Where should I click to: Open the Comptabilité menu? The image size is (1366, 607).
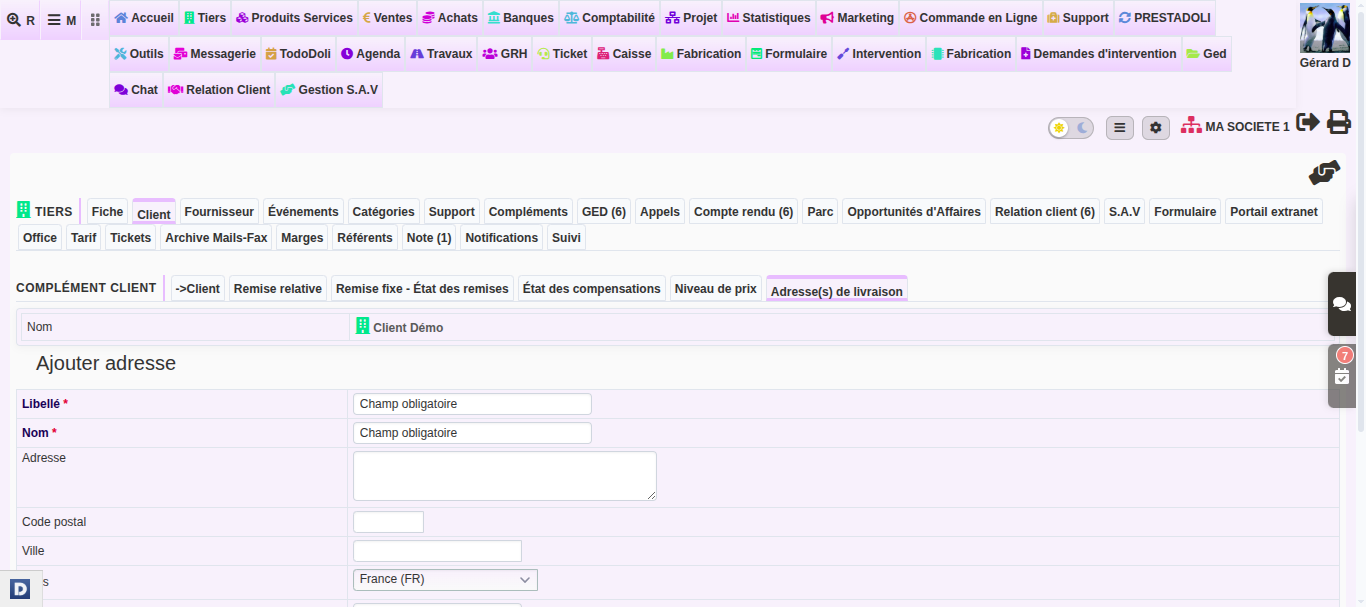tap(609, 18)
